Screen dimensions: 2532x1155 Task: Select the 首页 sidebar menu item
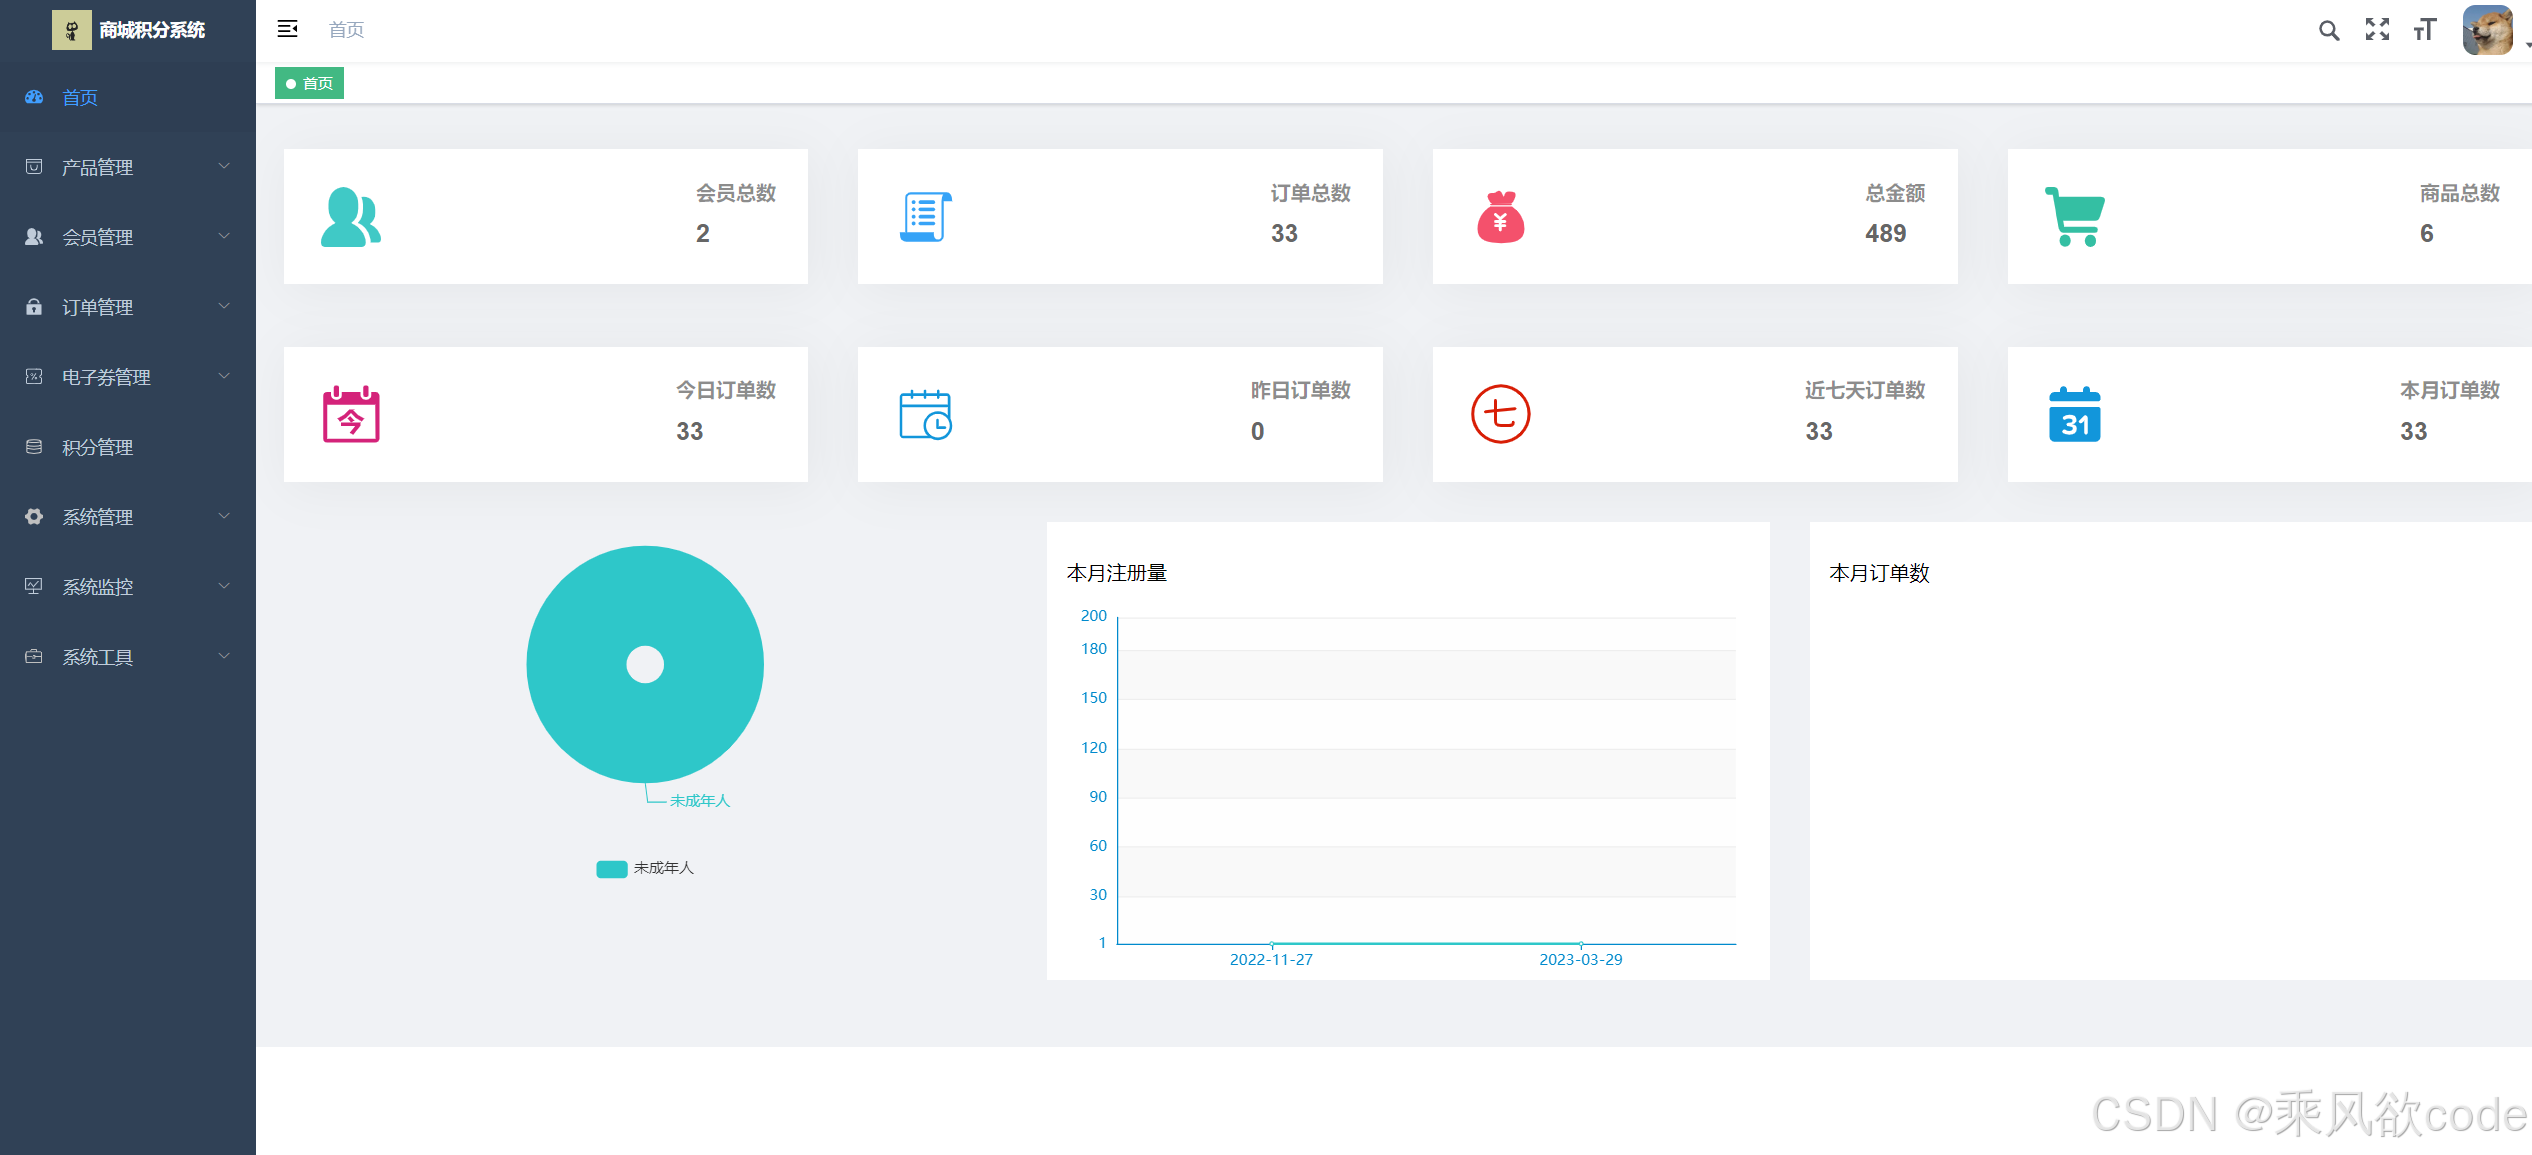tap(80, 97)
